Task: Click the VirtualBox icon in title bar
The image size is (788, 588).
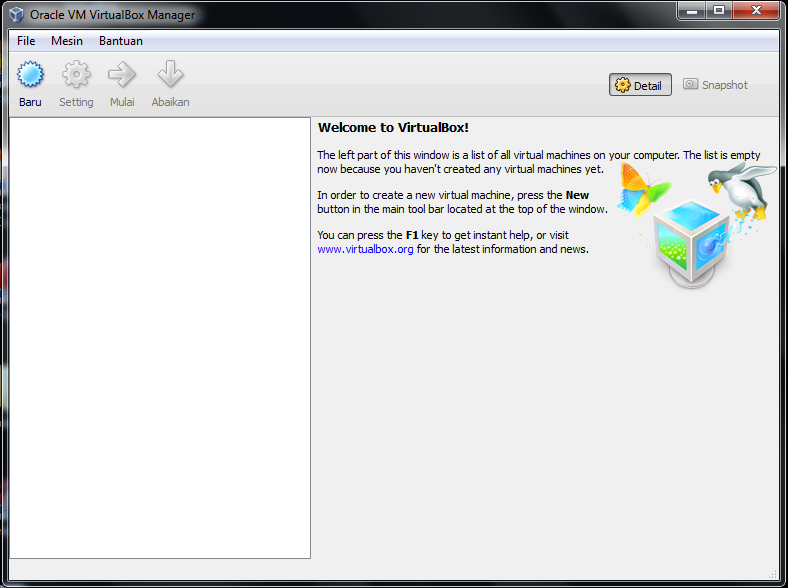Action: pos(16,15)
